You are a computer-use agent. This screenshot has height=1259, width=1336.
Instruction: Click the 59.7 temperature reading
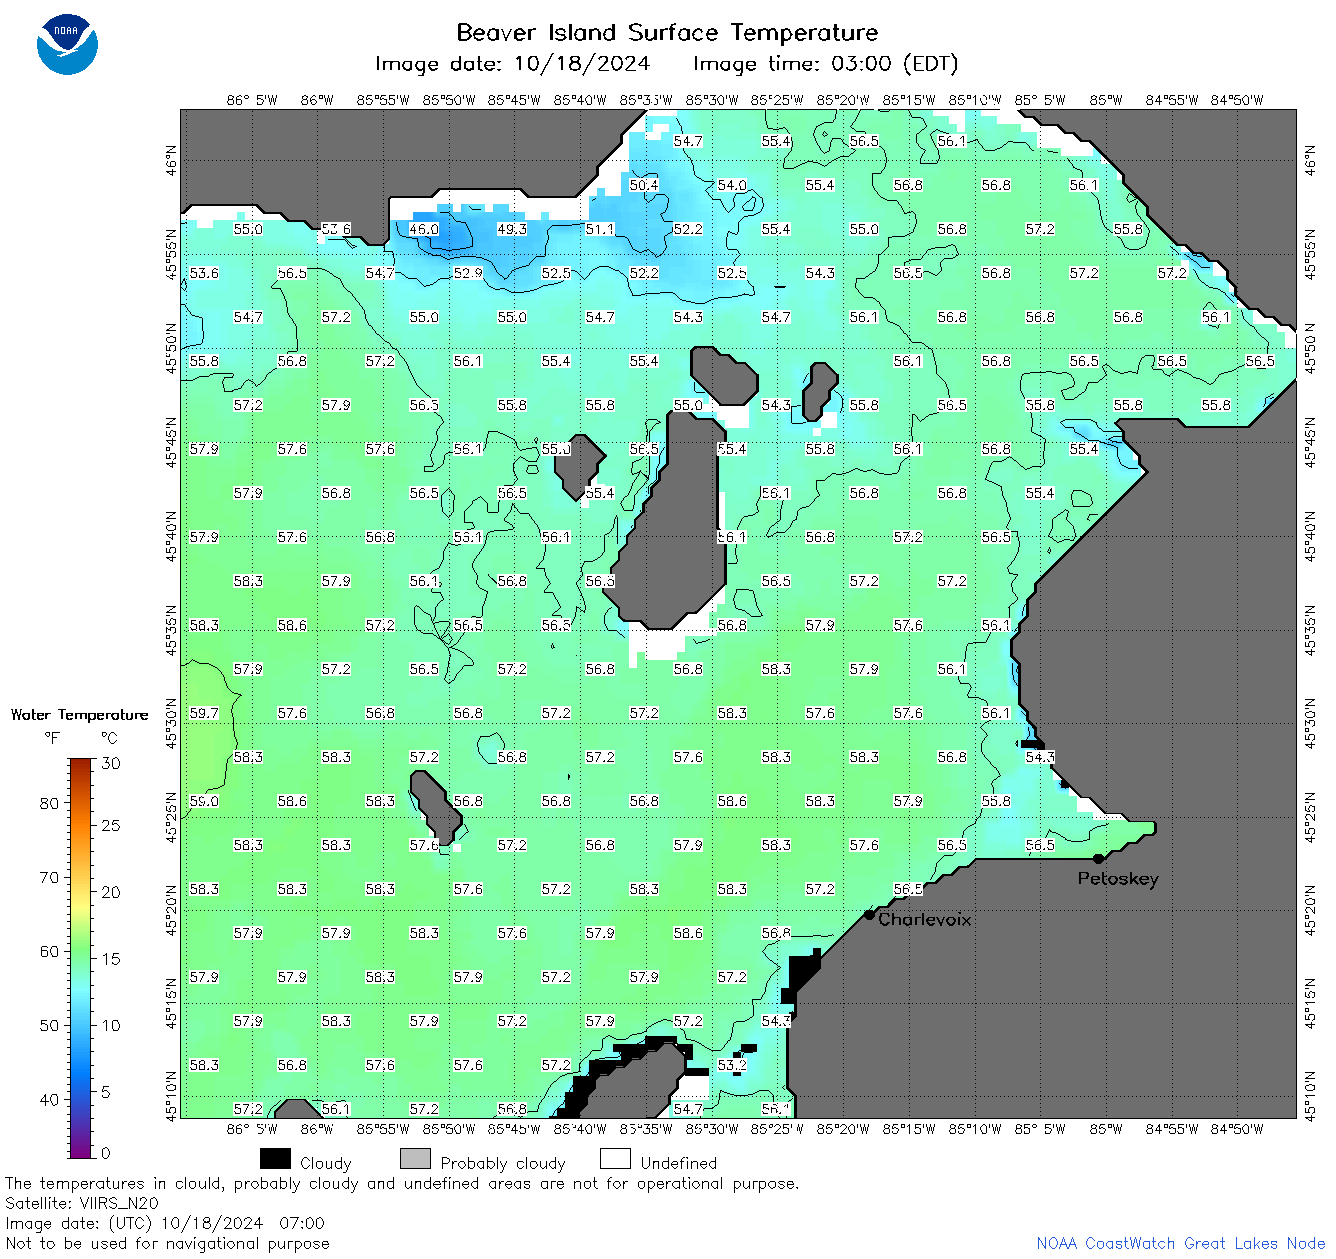pyautogui.click(x=204, y=713)
